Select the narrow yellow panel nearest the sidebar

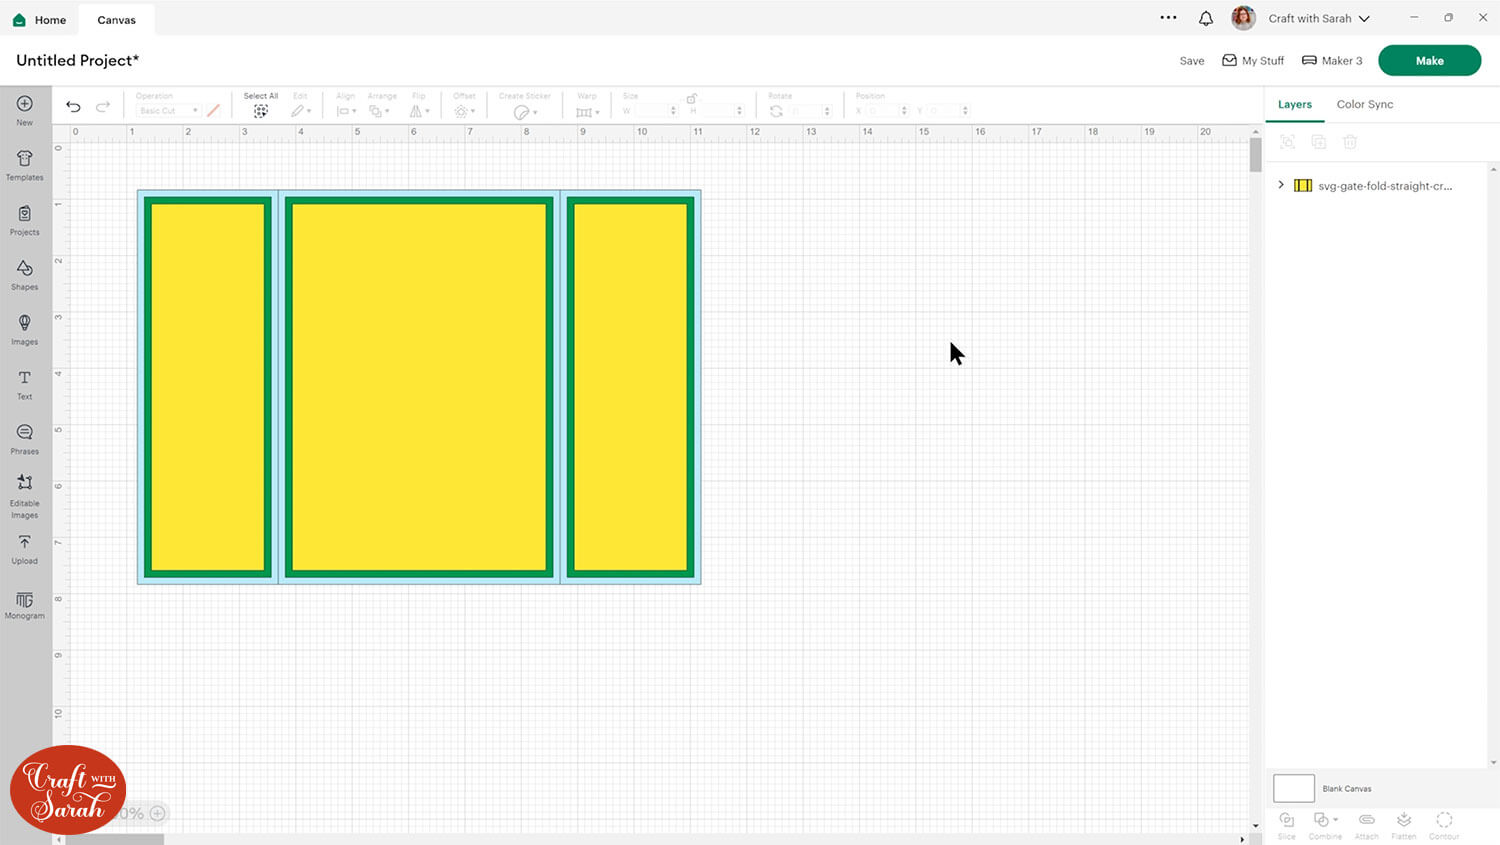208,387
